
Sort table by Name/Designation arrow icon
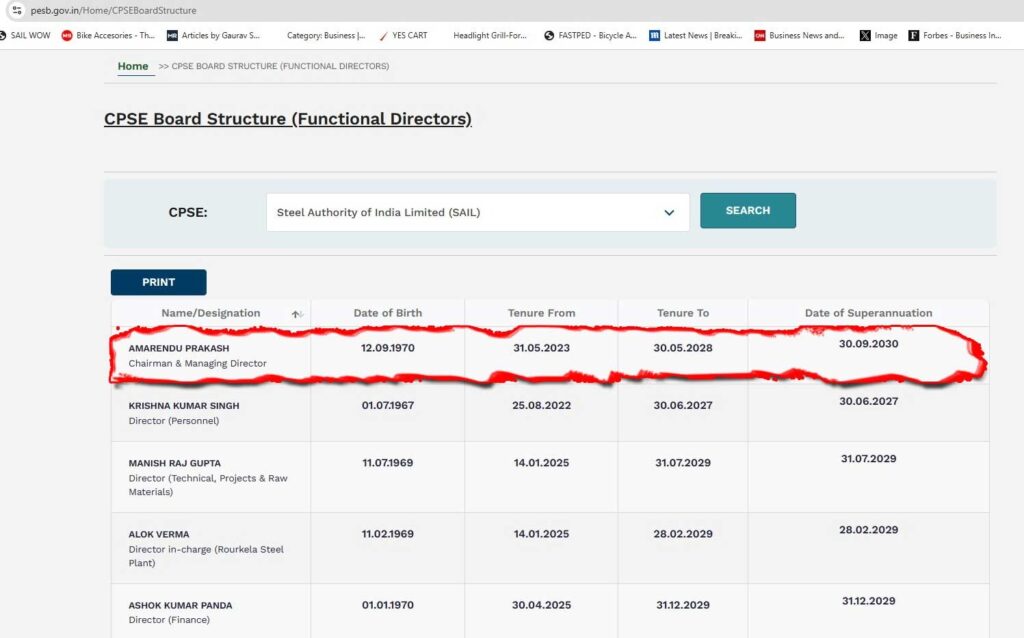[296, 314]
